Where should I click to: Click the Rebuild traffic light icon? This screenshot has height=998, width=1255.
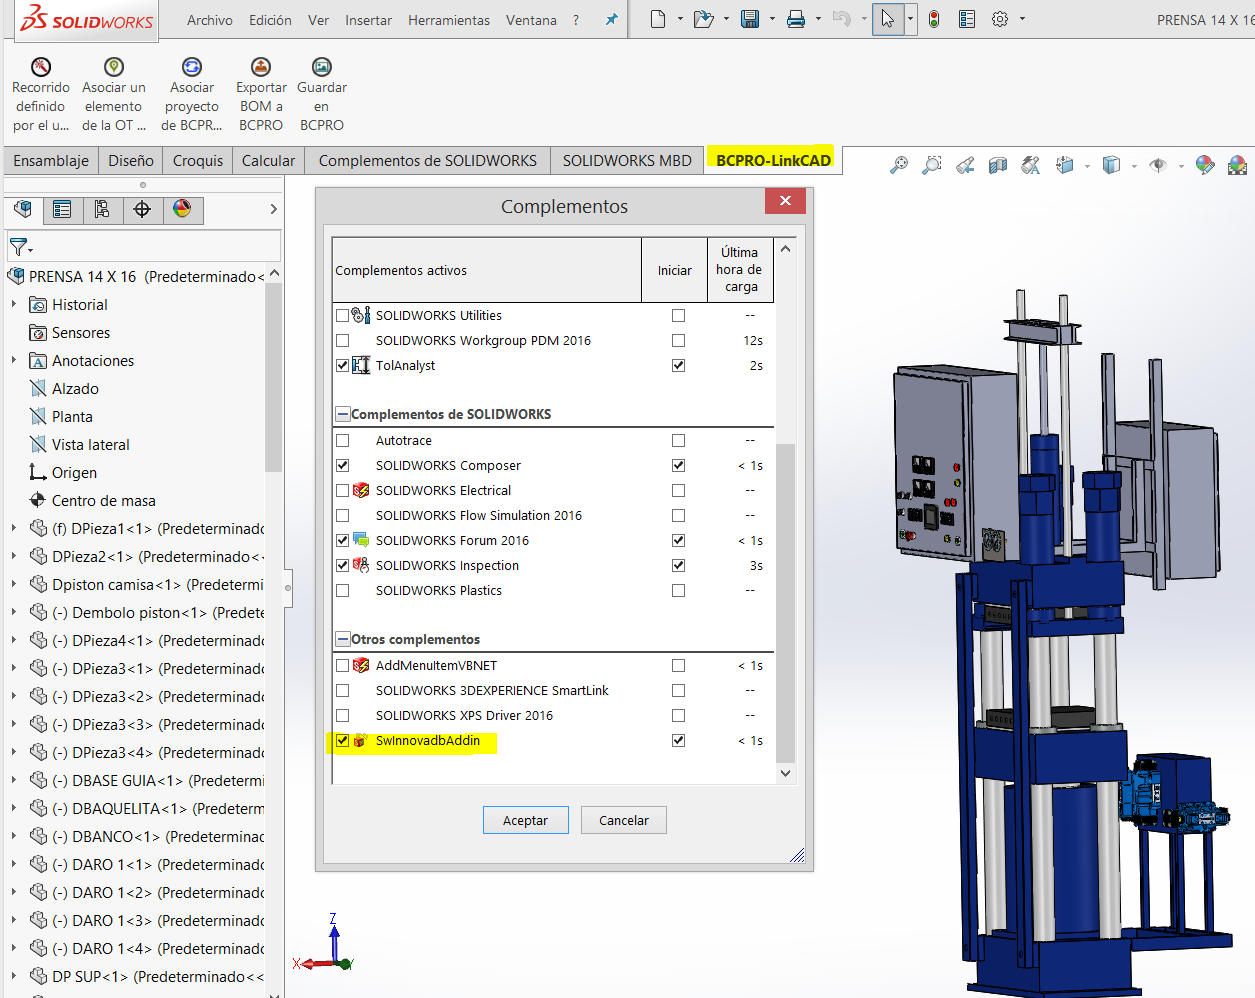coord(934,19)
